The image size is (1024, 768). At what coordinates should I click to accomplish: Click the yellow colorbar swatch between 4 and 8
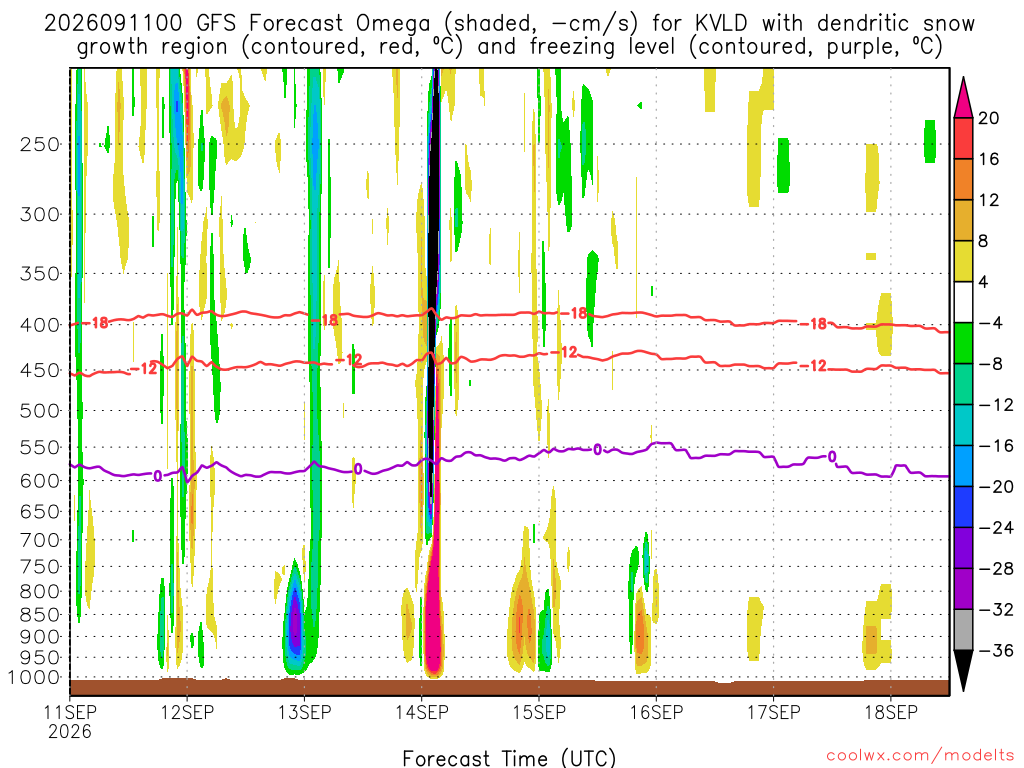963,262
